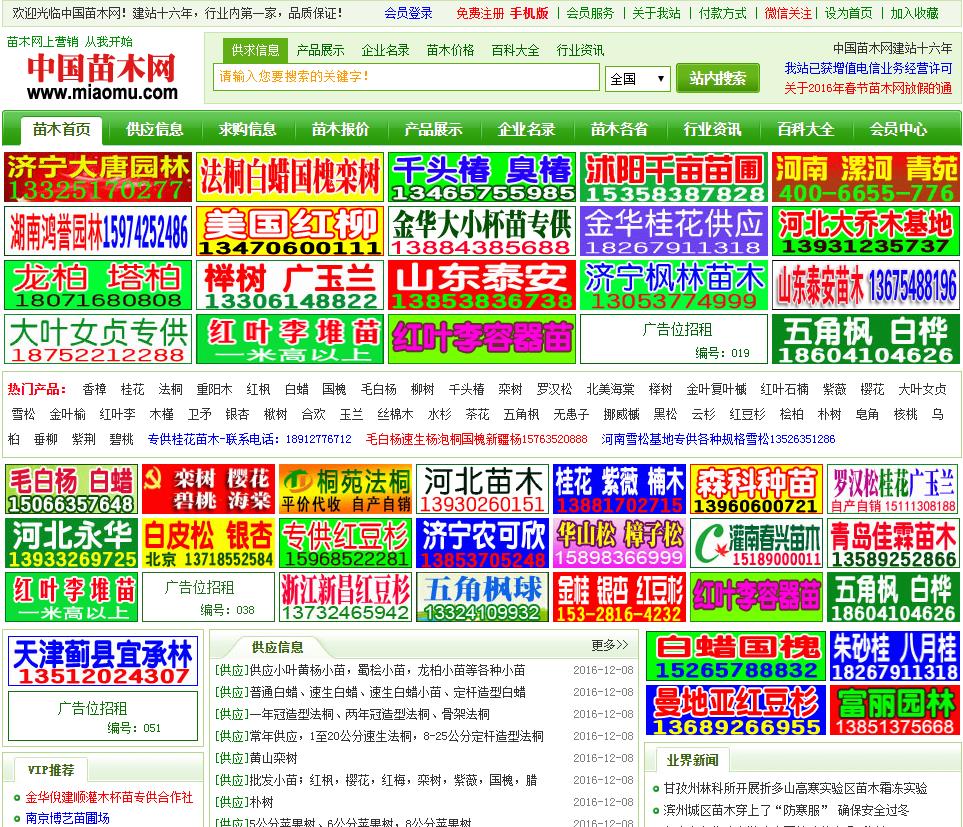Viewport: 963px width, 827px height.
Task: Go to 苗木首页 in main navigation
Action: click(x=61, y=130)
